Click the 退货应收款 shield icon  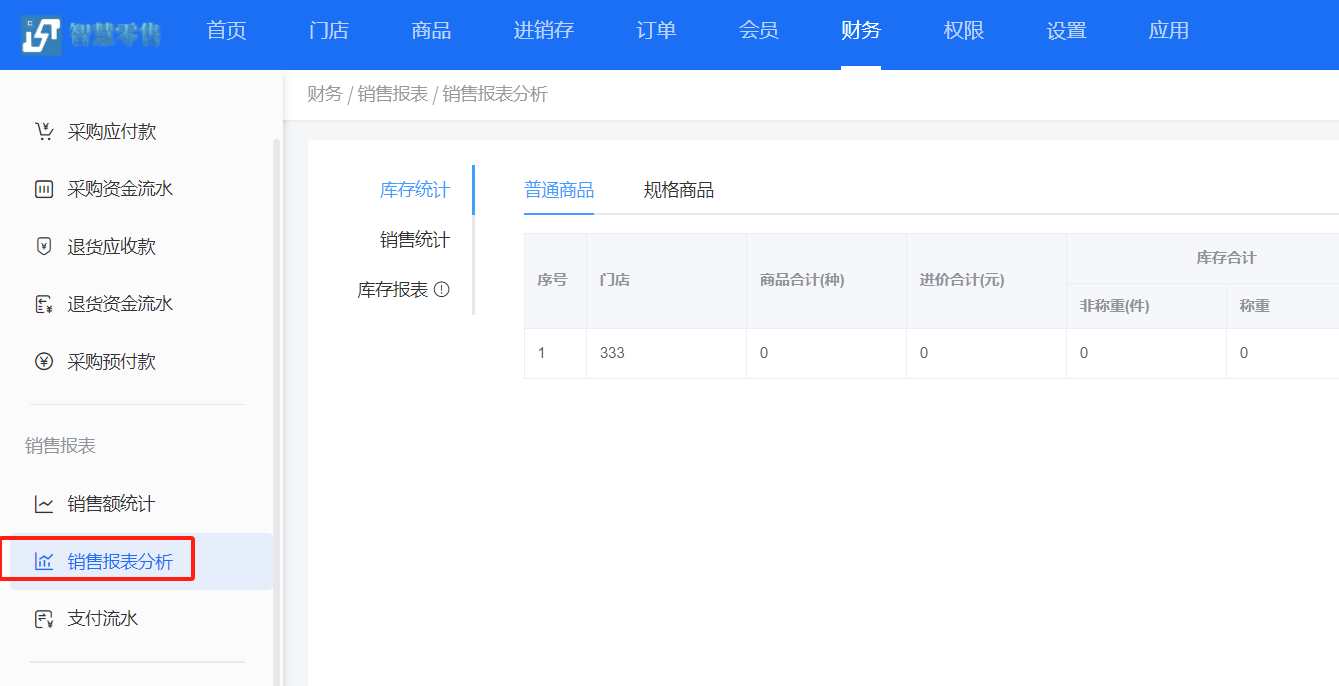(x=44, y=246)
